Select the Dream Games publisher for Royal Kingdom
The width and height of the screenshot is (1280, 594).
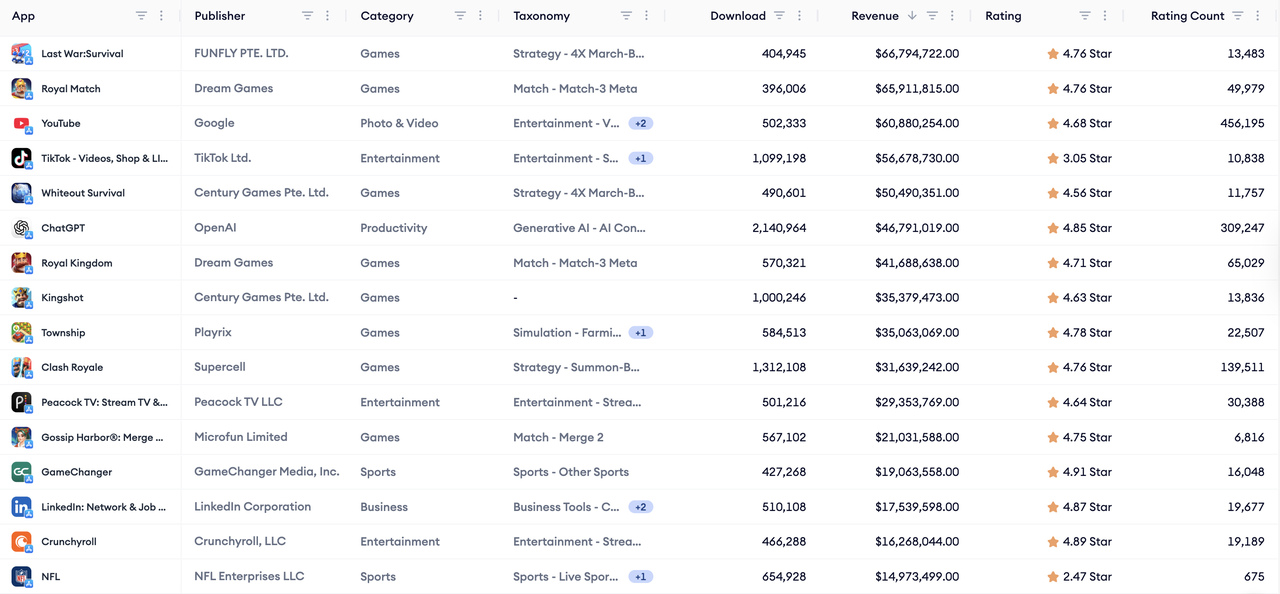[233, 263]
